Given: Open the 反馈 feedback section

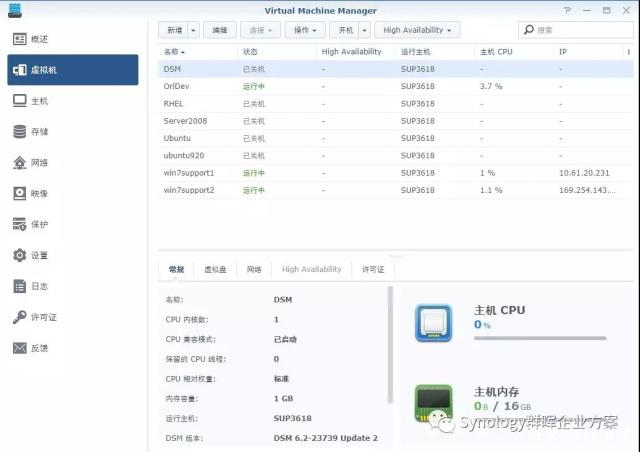Looking at the screenshot, I should pyautogui.click(x=40, y=349).
